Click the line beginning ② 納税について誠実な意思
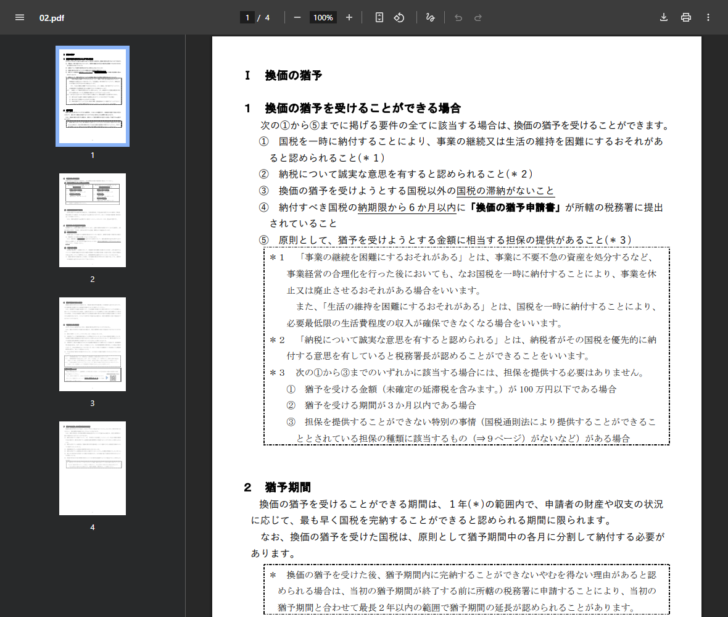 396,174
